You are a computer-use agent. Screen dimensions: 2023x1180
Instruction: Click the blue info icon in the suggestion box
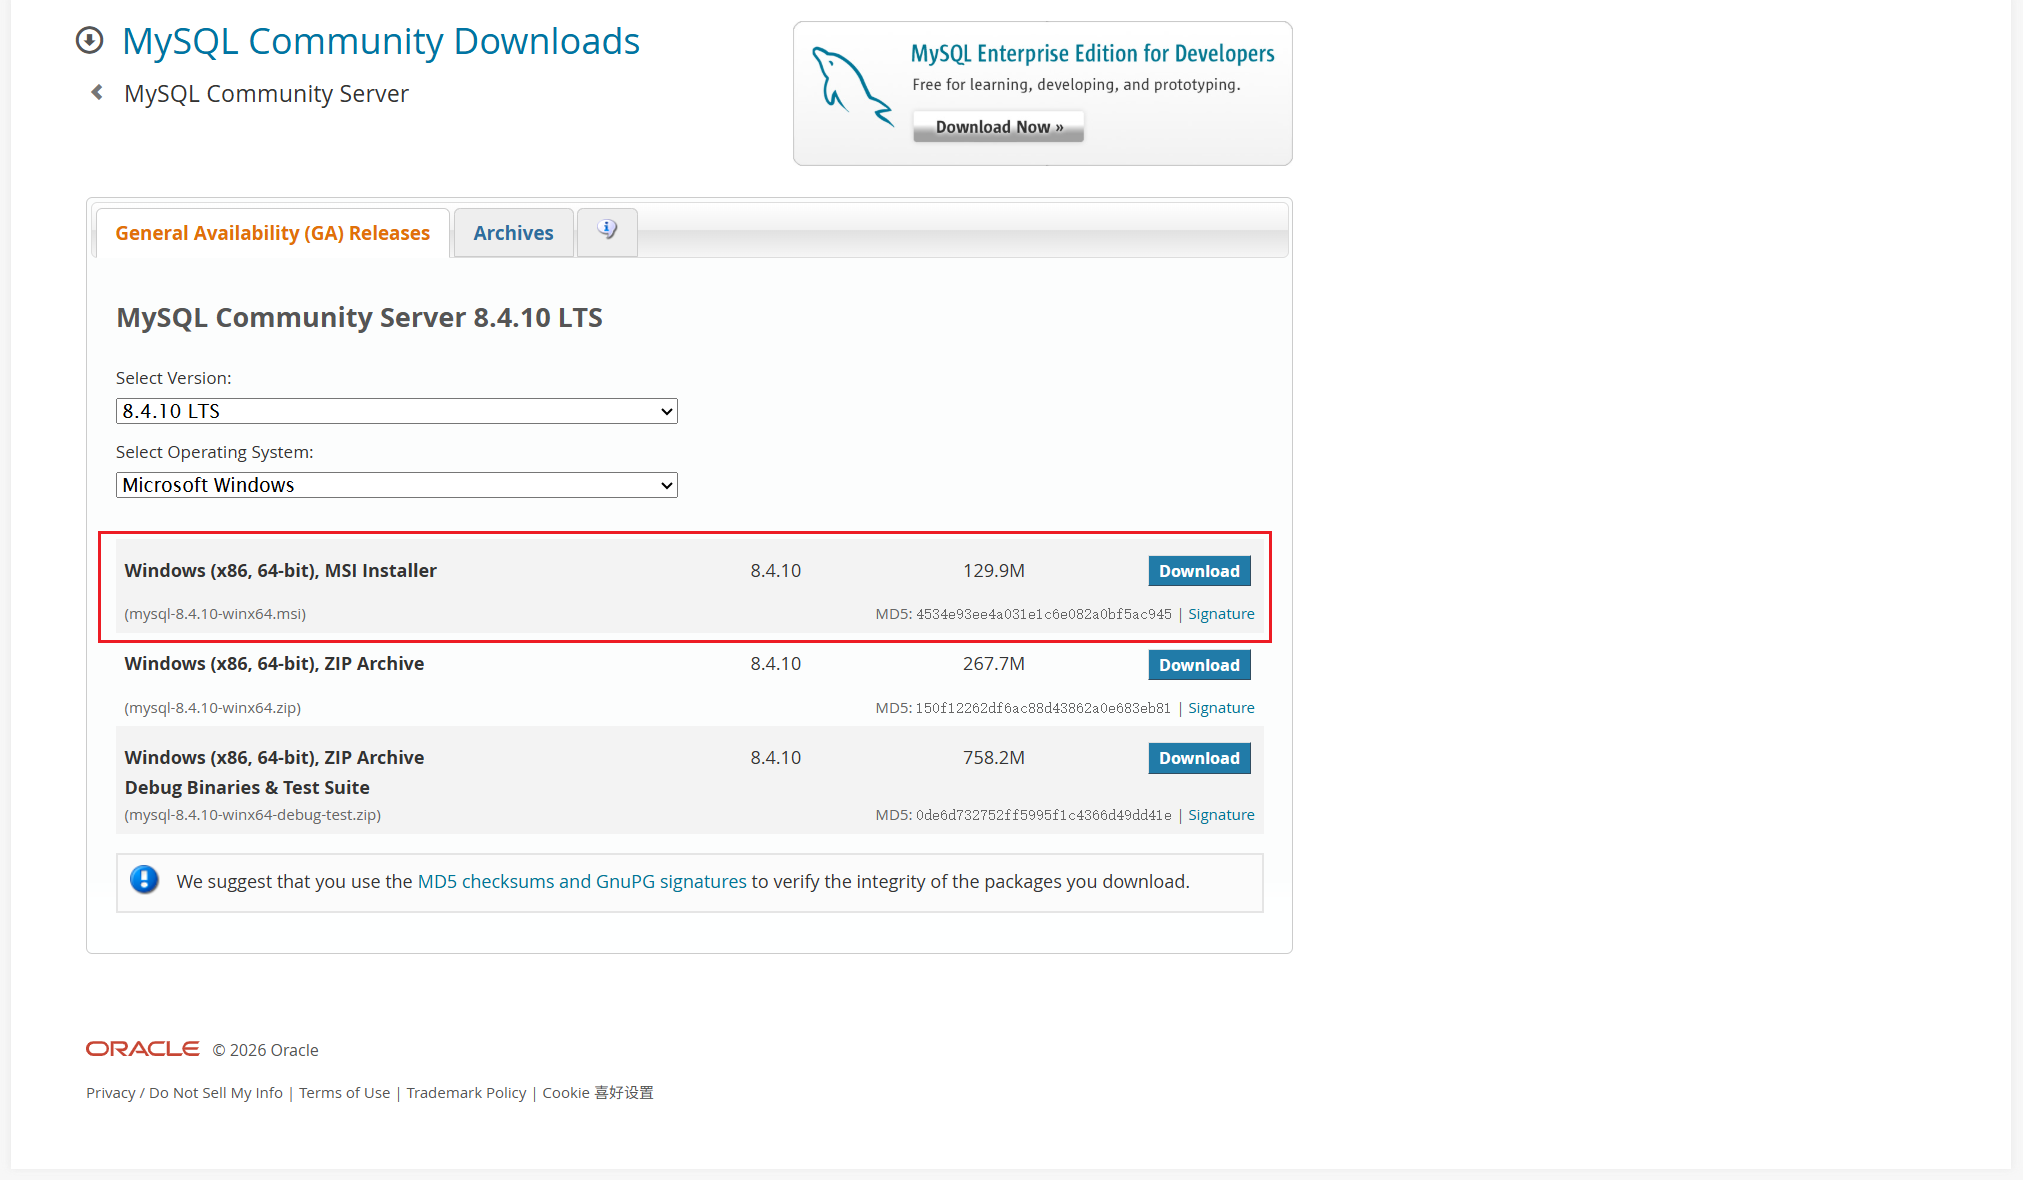[144, 880]
